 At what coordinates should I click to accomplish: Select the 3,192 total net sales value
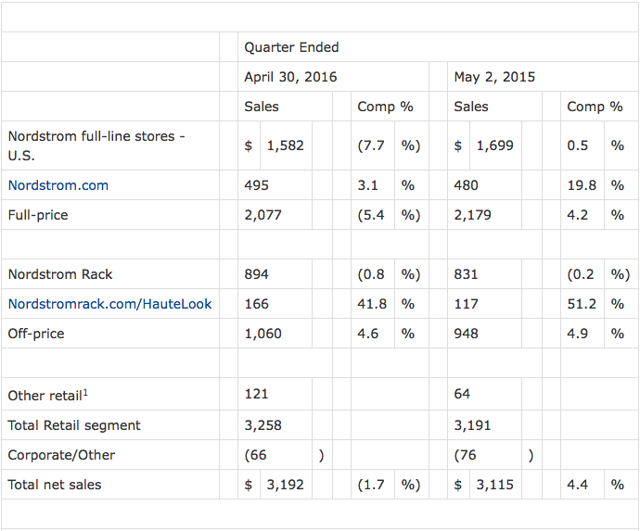point(285,485)
